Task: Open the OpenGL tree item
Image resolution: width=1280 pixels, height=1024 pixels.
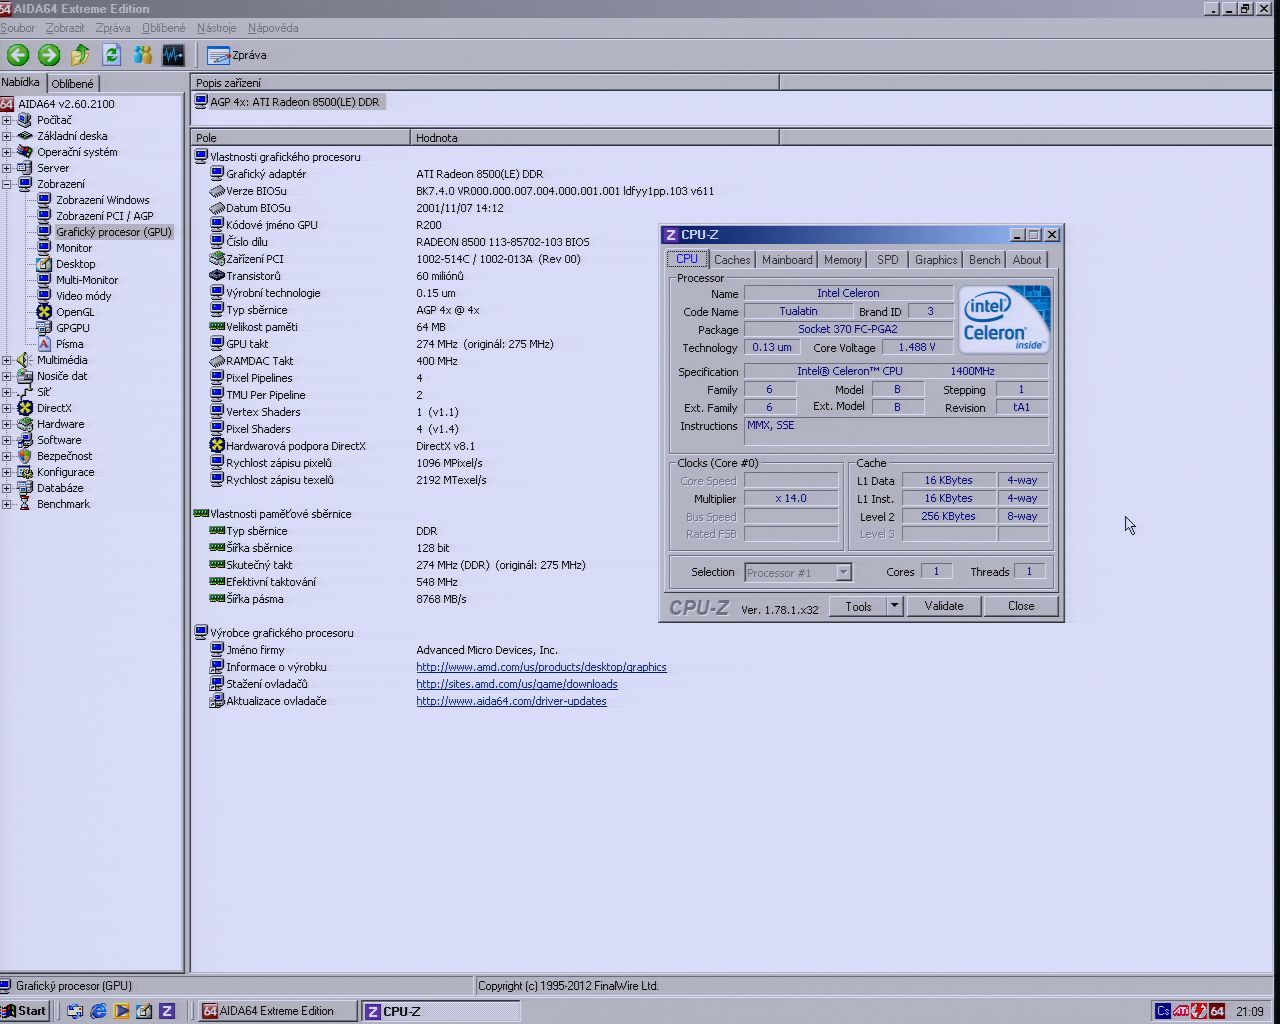Action: point(75,312)
